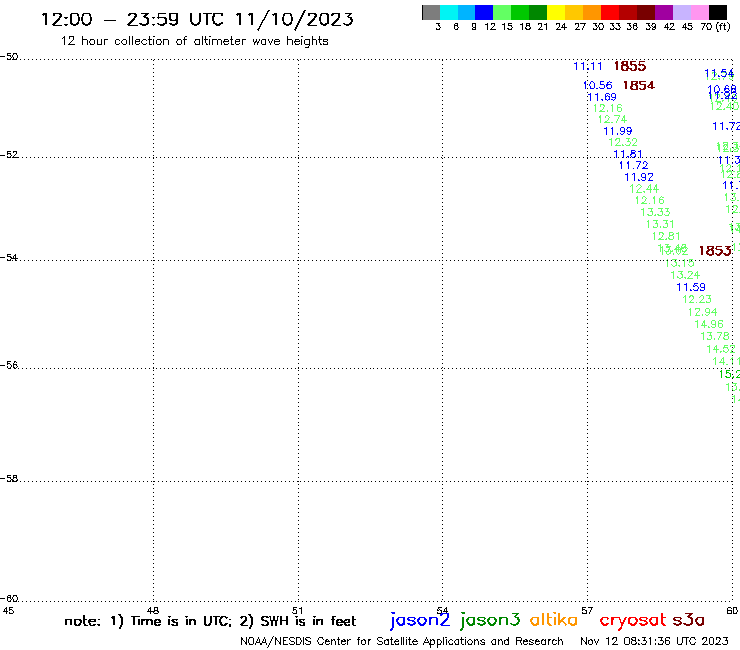Click the 57 longitude axis label

[587, 610]
